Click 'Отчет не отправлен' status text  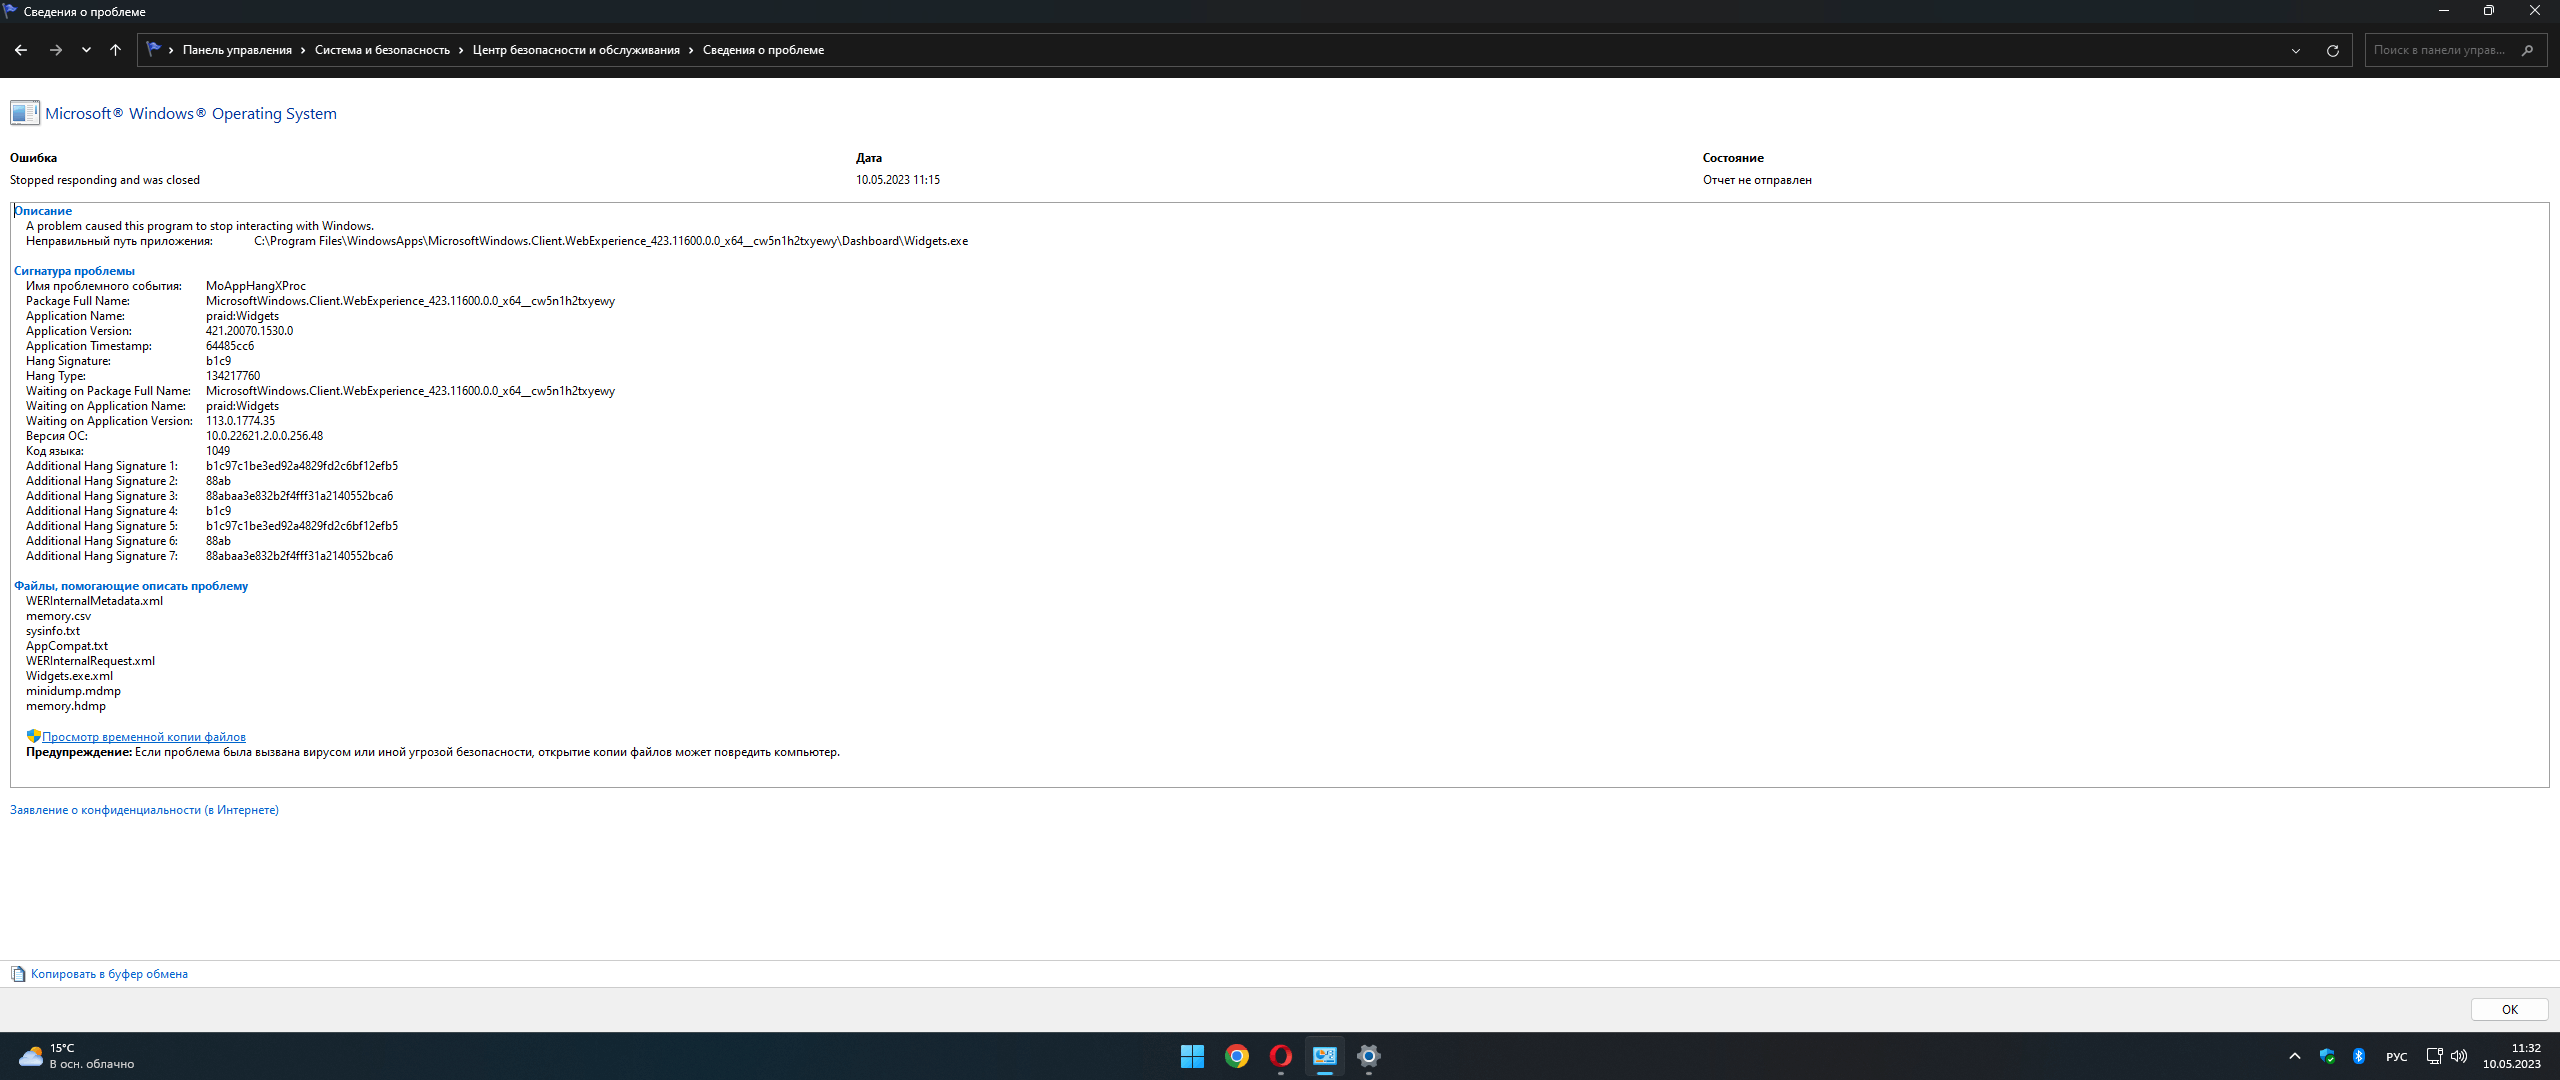[1757, 180]
